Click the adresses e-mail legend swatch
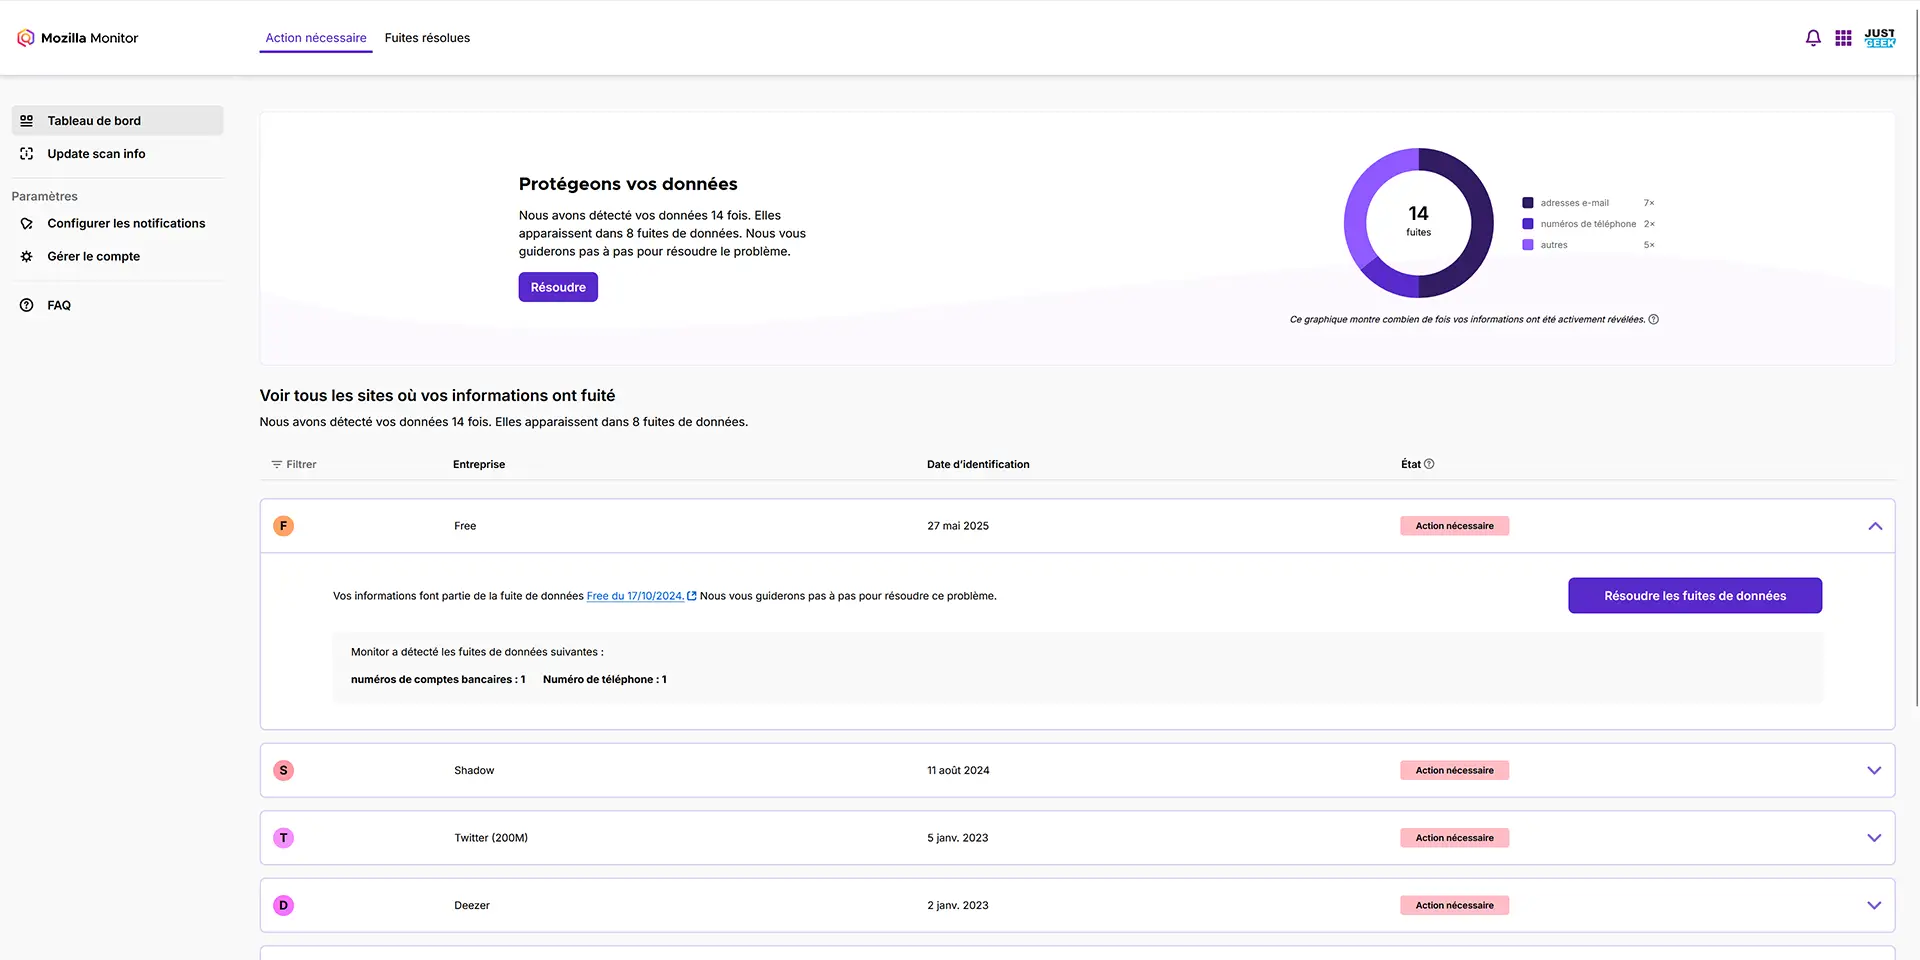This screenshot has width=1920, height=960. (x=1528, y=203)
